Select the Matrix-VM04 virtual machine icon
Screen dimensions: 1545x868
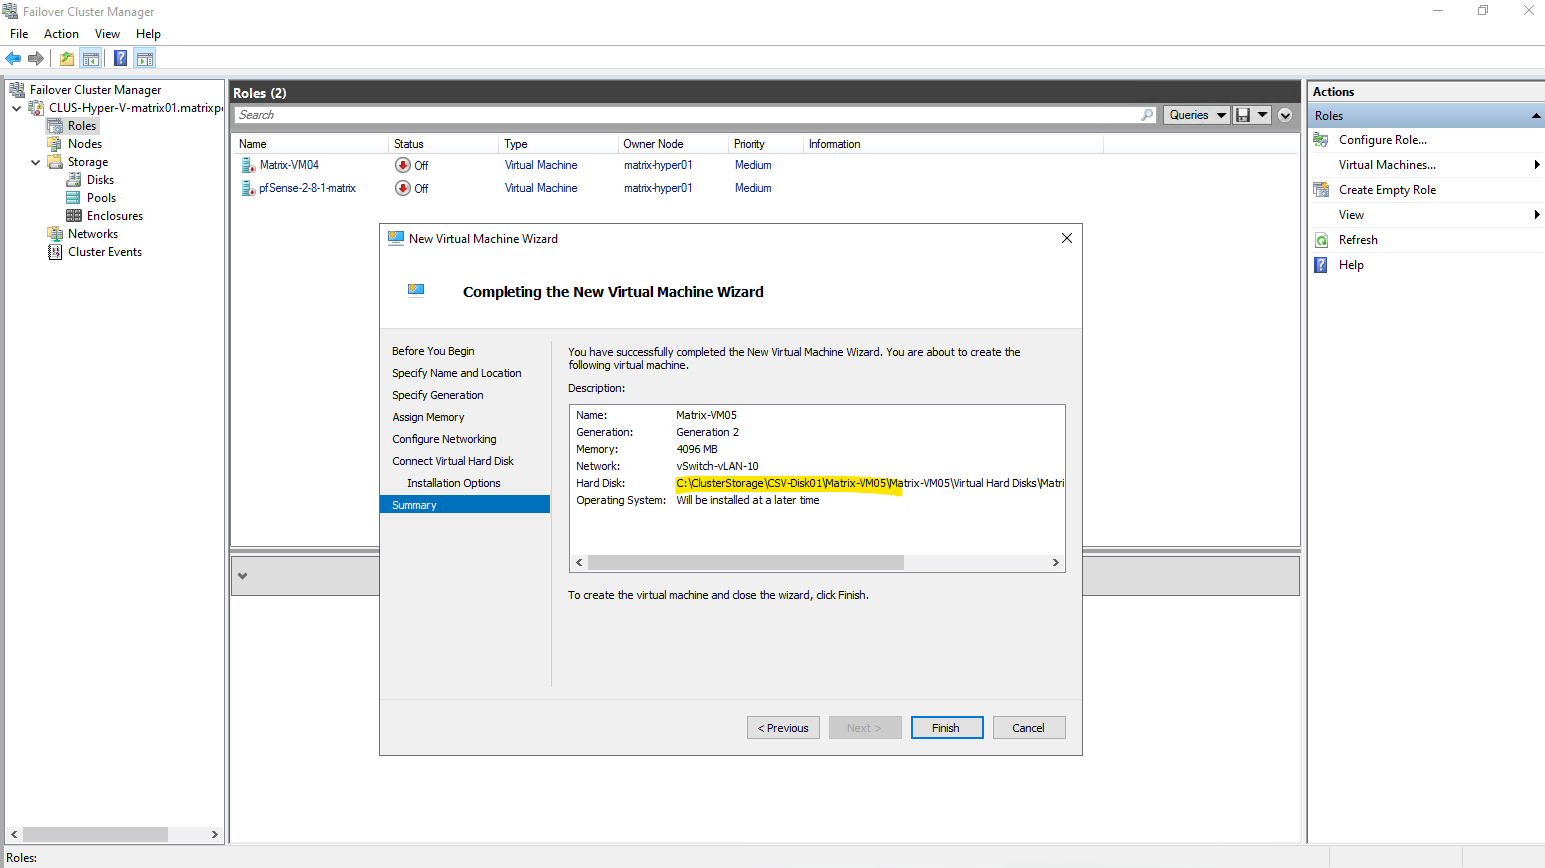coord(248,165)
